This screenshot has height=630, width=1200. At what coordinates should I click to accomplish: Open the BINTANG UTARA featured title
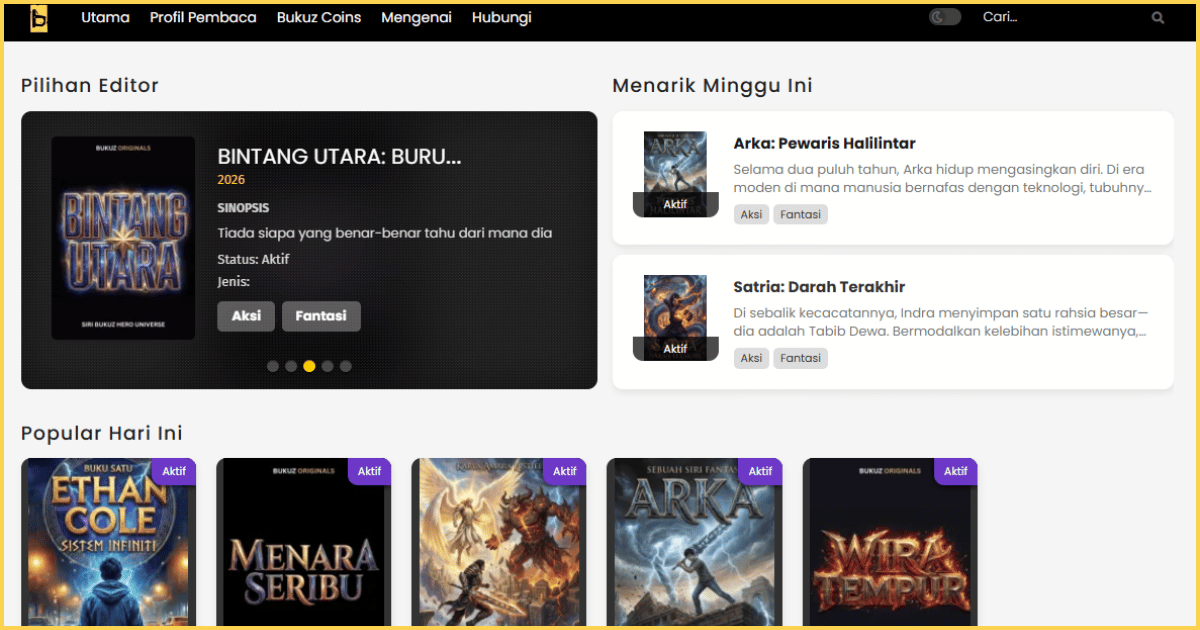(x=339, y=156)
